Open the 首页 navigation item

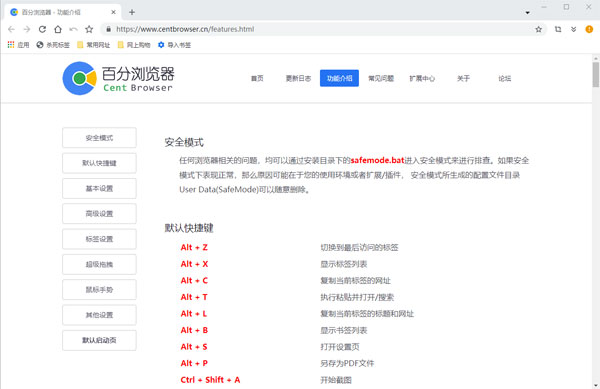tap(257, 78)
